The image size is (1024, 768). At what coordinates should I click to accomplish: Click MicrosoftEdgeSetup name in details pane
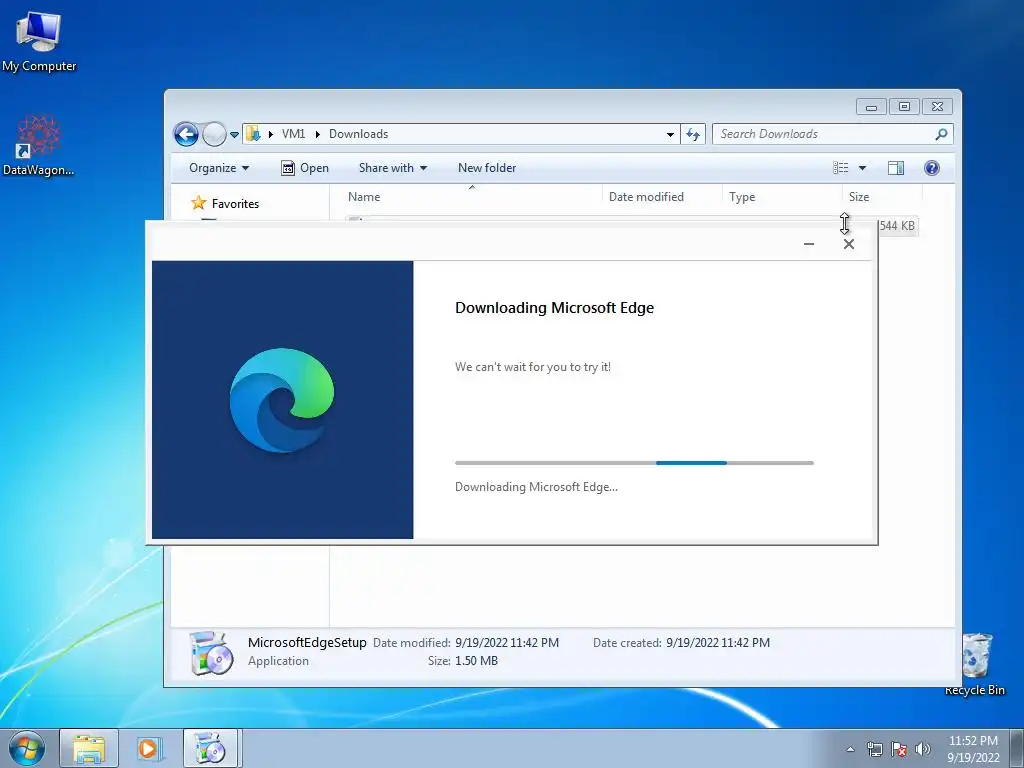(x=307, y=643)
